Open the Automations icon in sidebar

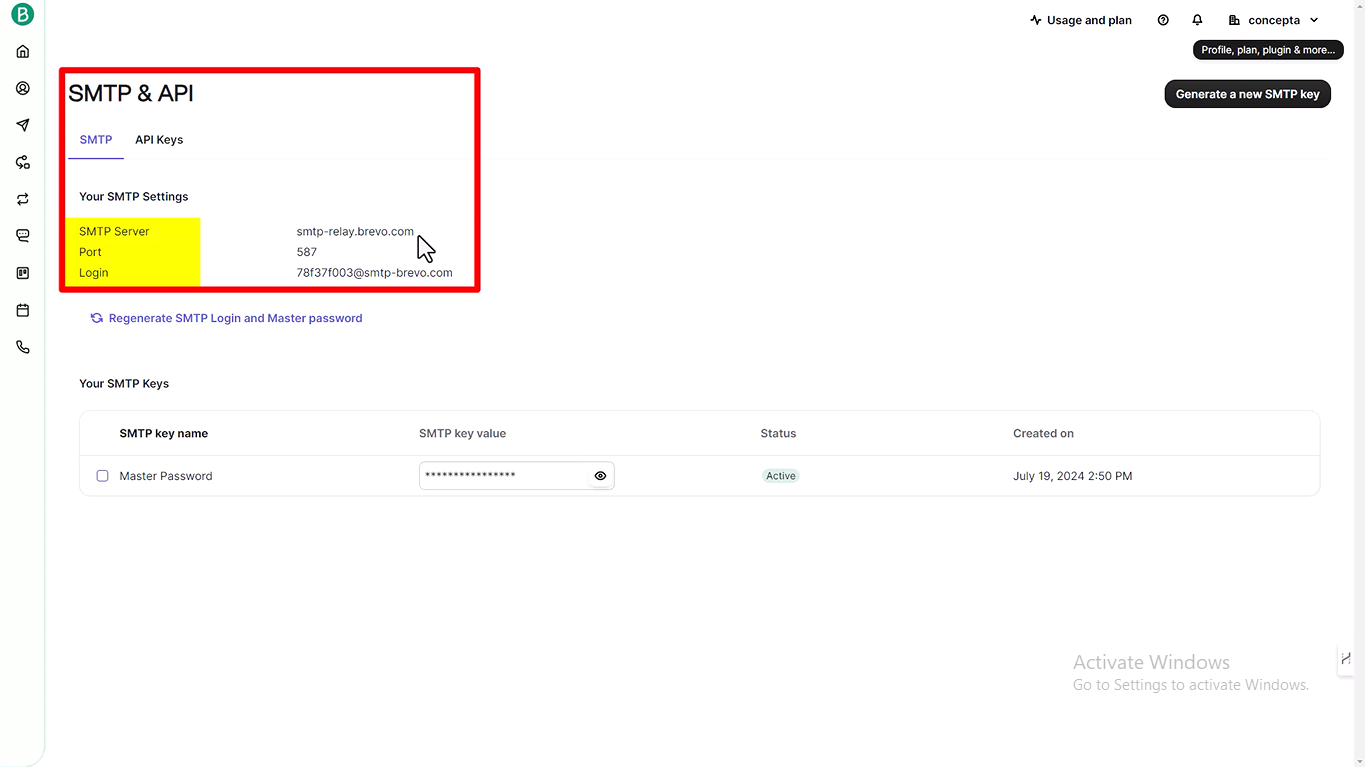[x=23, y=162]
